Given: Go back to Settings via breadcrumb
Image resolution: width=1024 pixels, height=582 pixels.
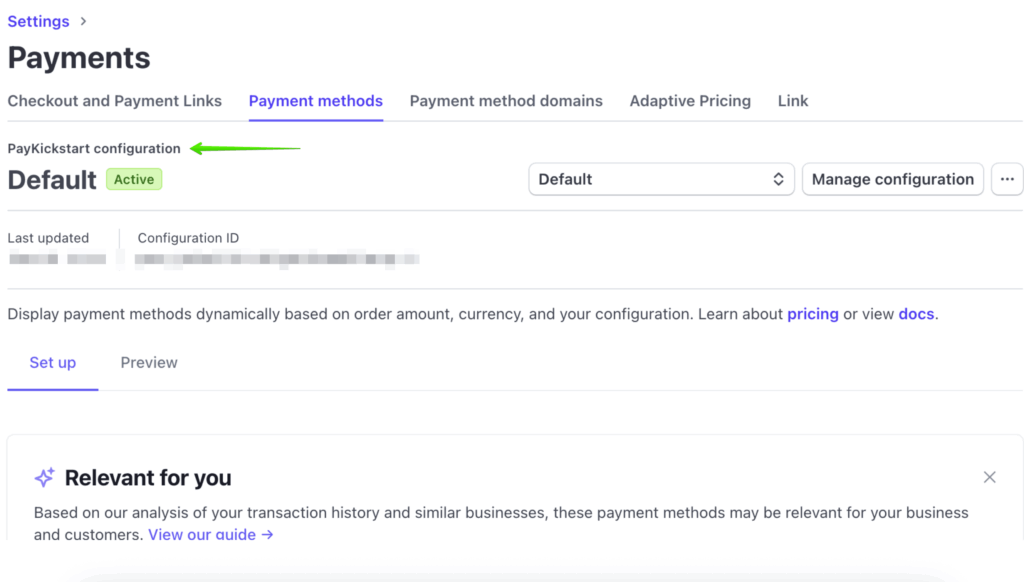Looking at the screenshot, I should tap(38, 21).
